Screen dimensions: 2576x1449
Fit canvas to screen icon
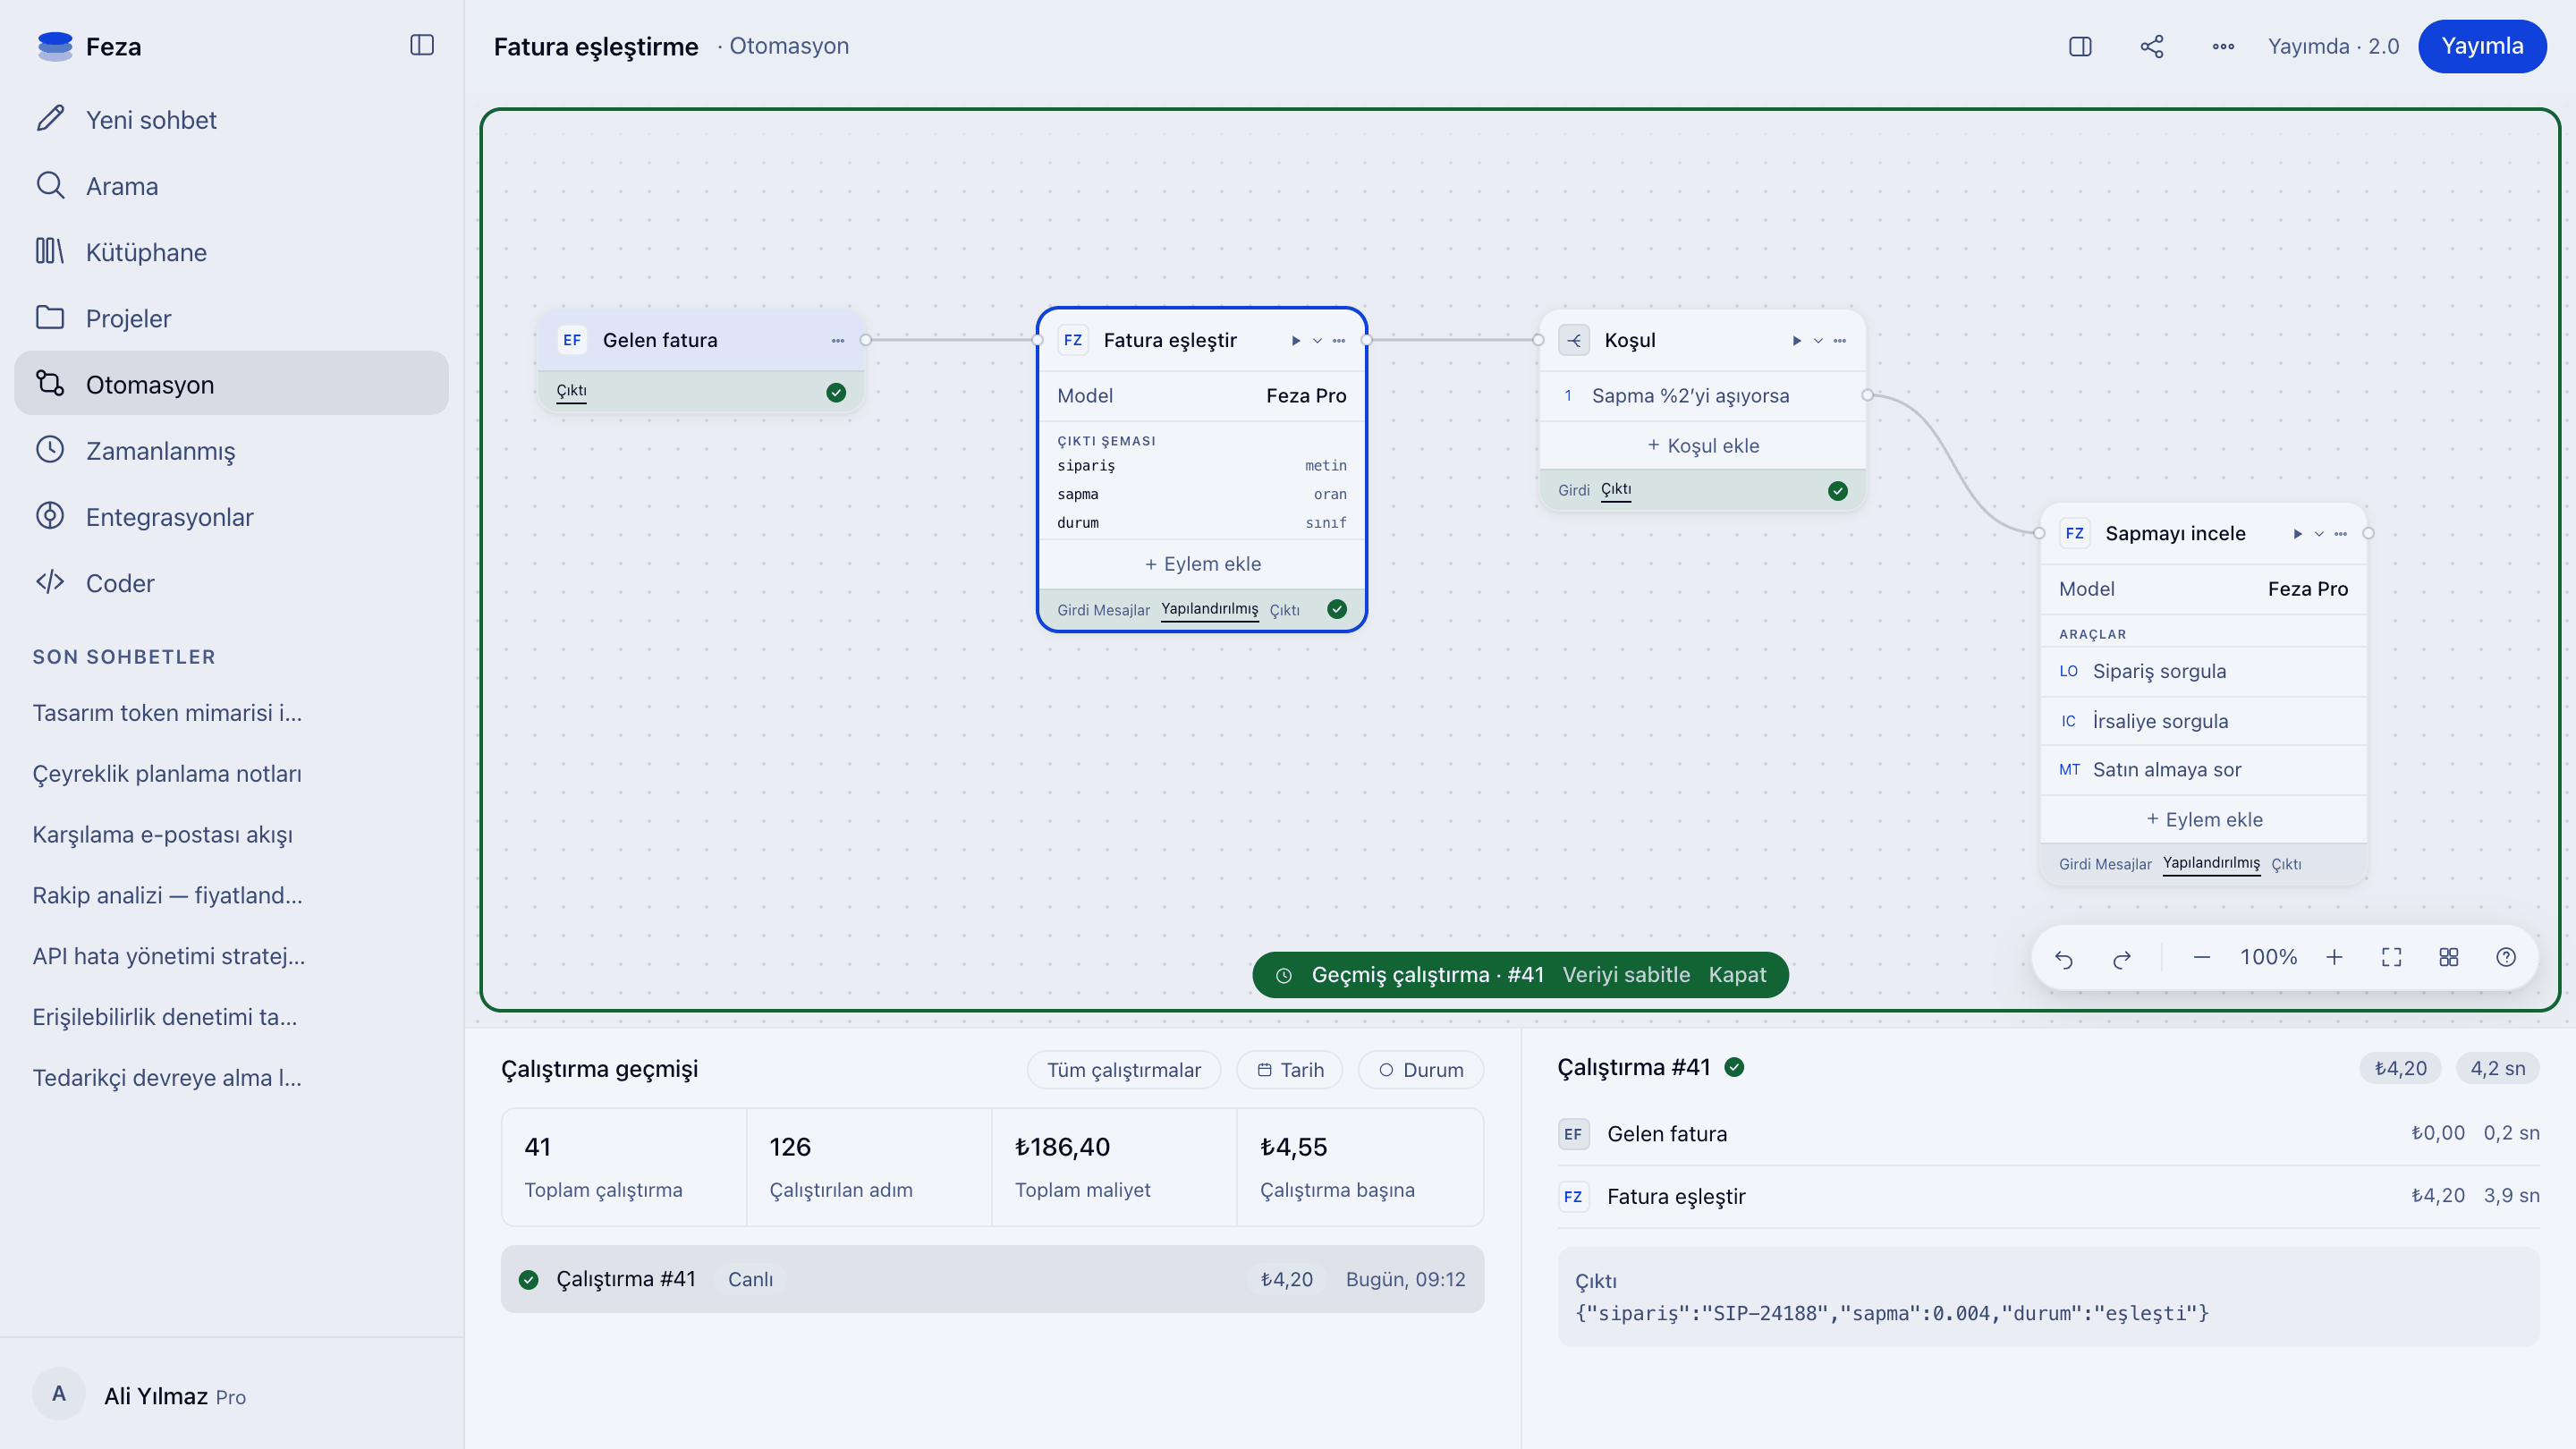pos(2392,958)
